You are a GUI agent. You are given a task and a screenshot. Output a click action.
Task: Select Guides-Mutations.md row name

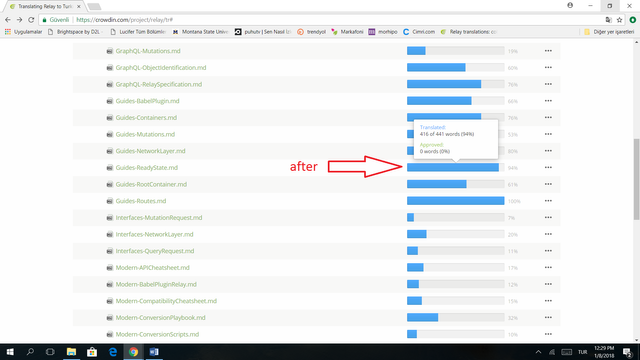tap(145, 134)
